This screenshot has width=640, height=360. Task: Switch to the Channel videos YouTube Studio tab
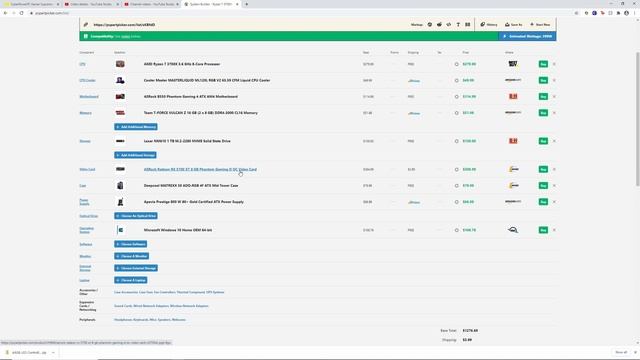tap(151, 4)
